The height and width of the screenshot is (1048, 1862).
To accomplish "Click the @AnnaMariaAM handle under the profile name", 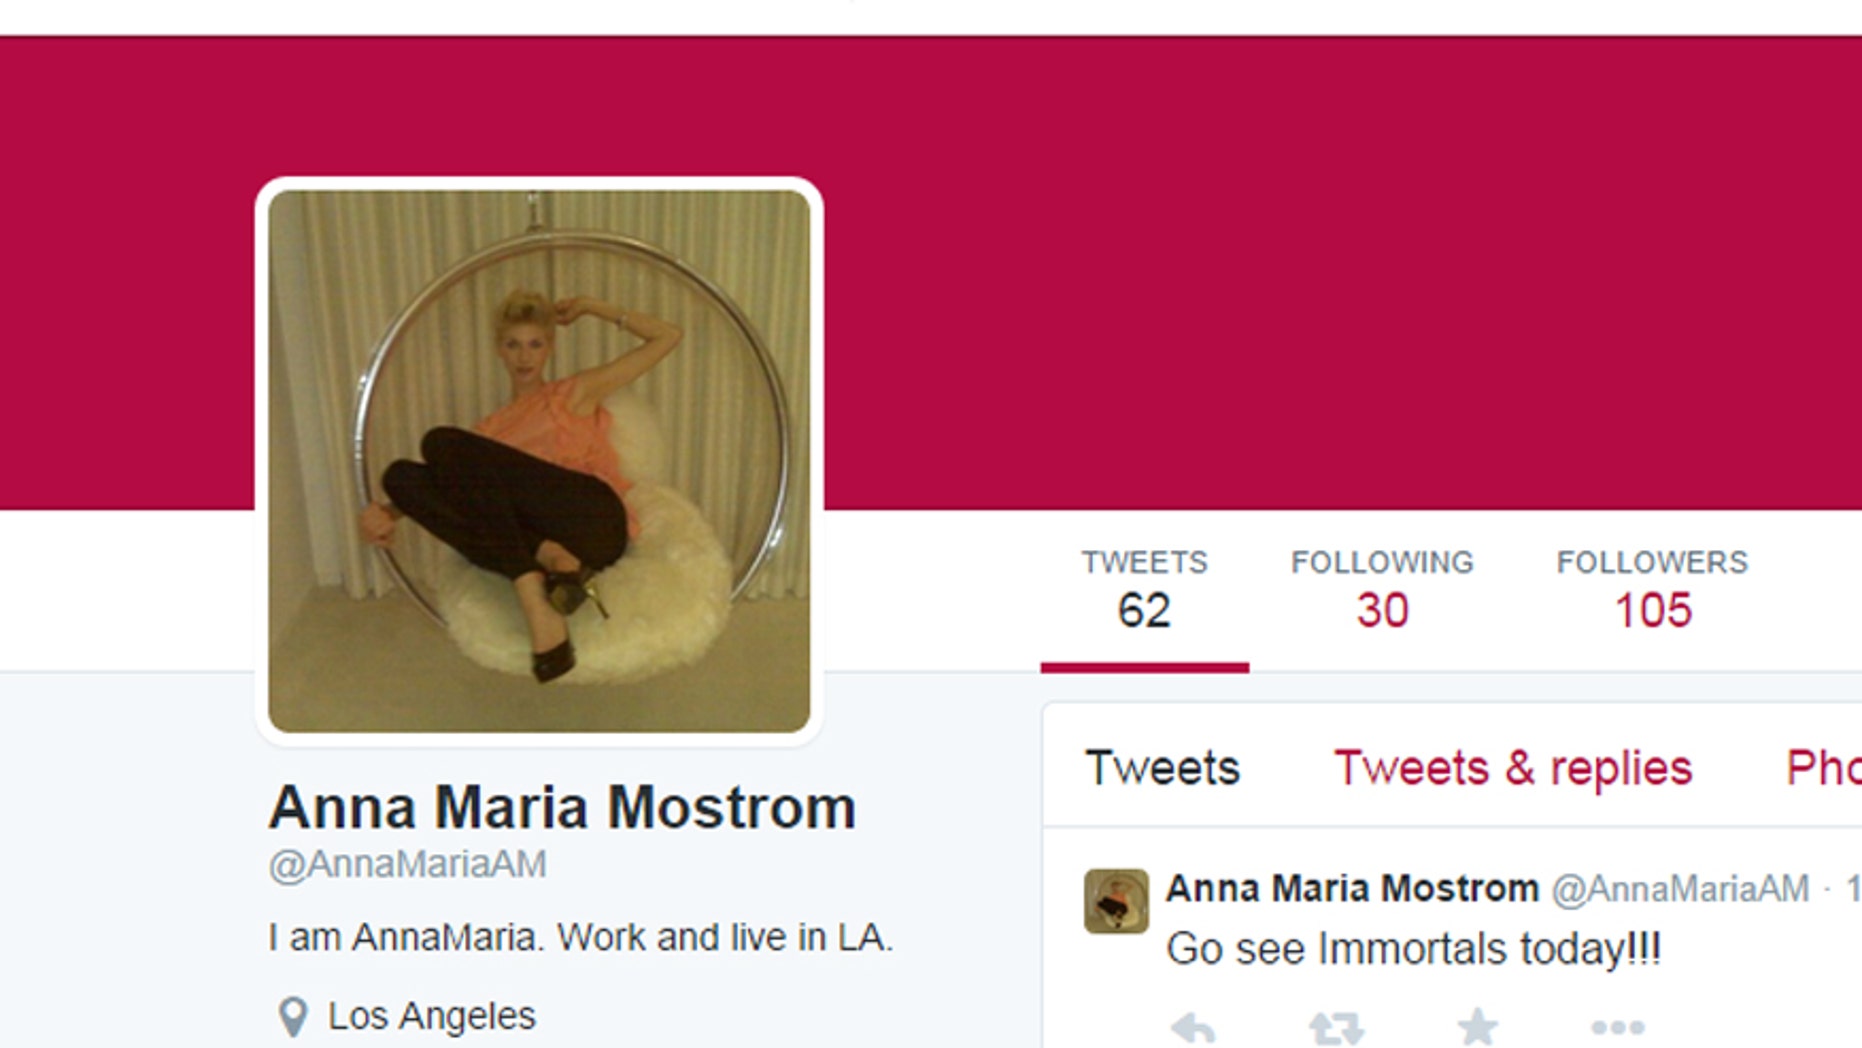I will click(407, 864).
